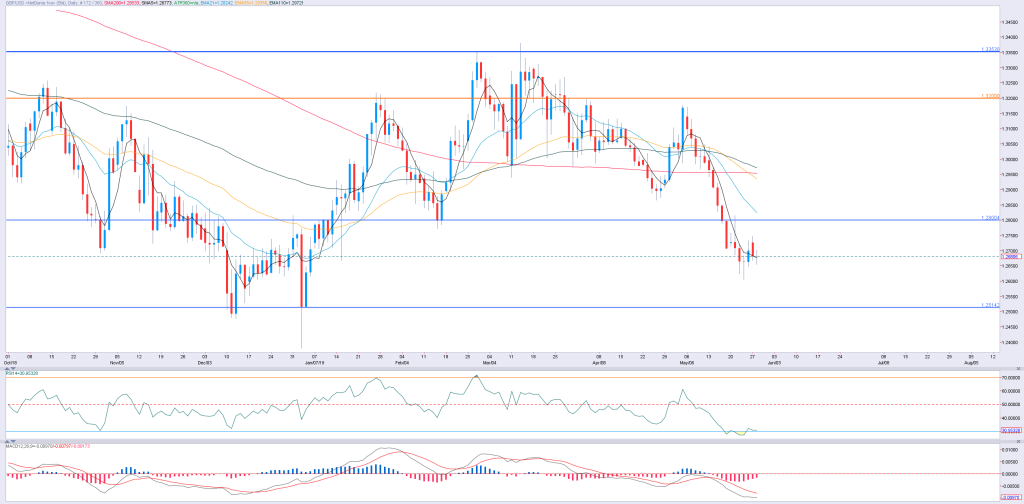This screenshot has width=1024, height=504.
Task: Click the RSI14 indicator label
Action: 22,373
